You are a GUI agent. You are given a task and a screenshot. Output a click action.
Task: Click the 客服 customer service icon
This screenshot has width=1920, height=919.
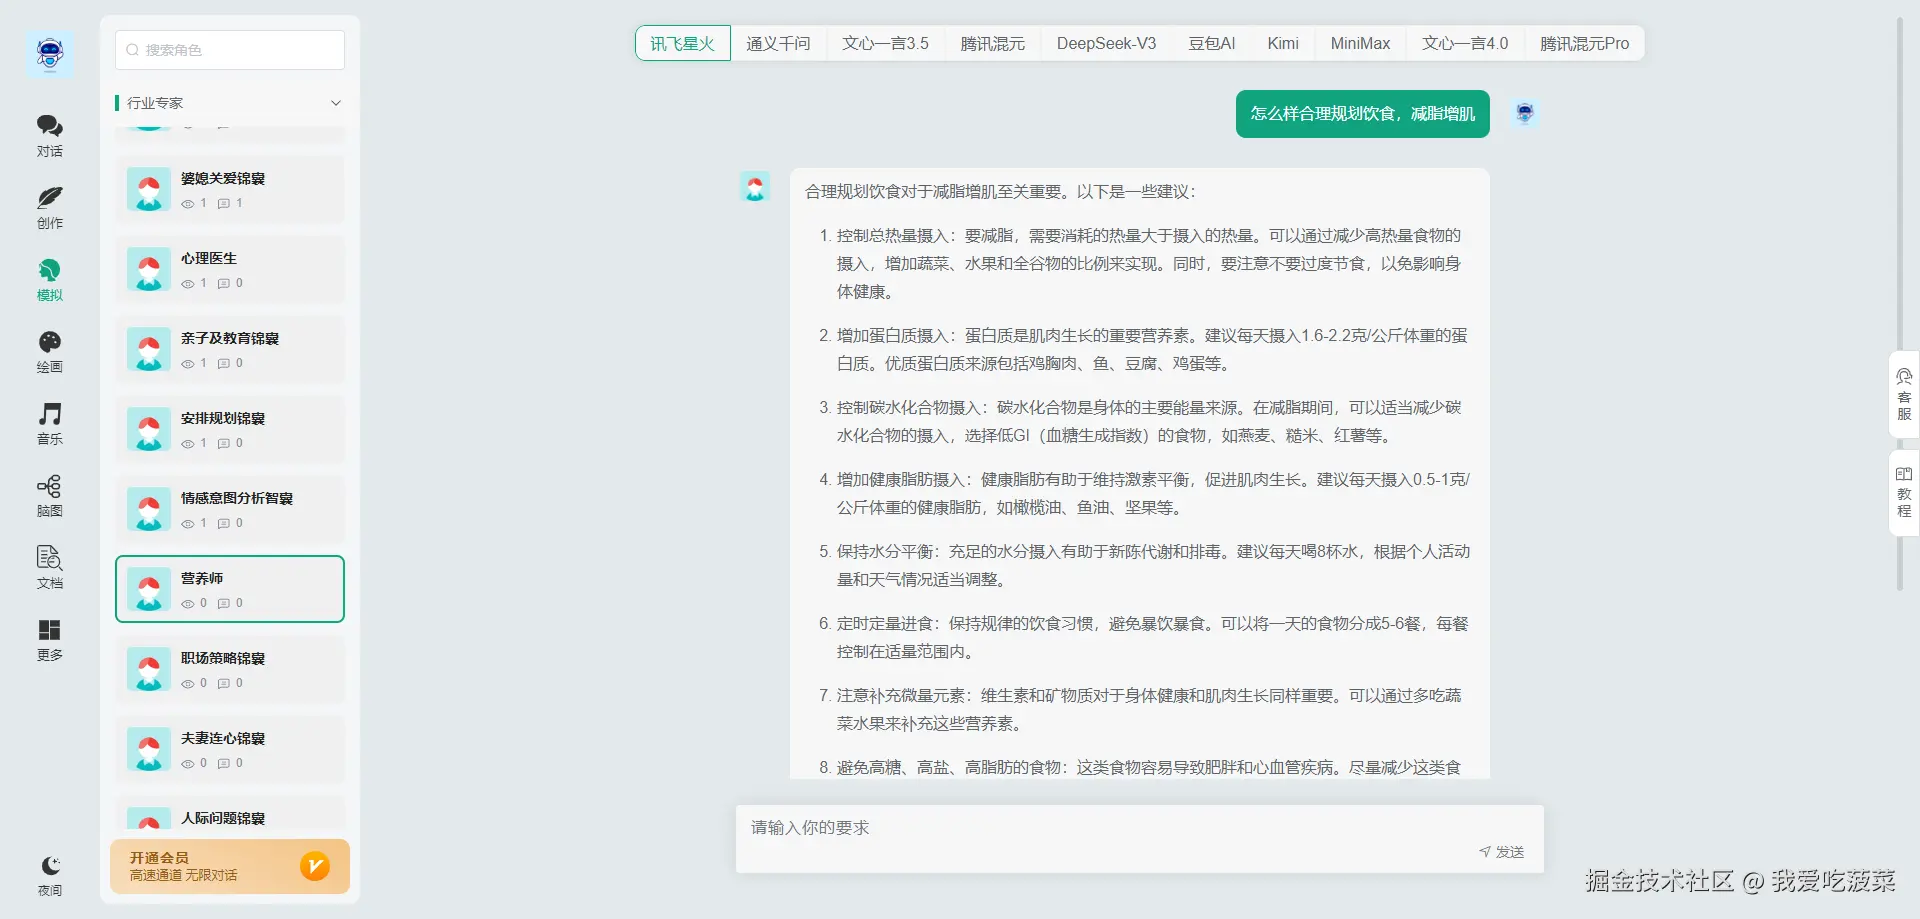[x=1904, y=395]
